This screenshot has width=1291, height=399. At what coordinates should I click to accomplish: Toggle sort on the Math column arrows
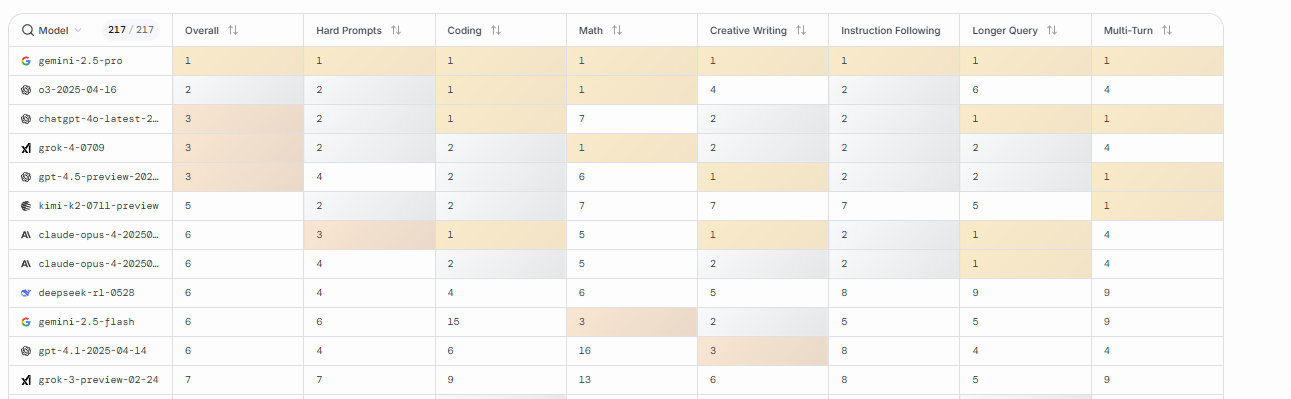(x=617, y=30)
